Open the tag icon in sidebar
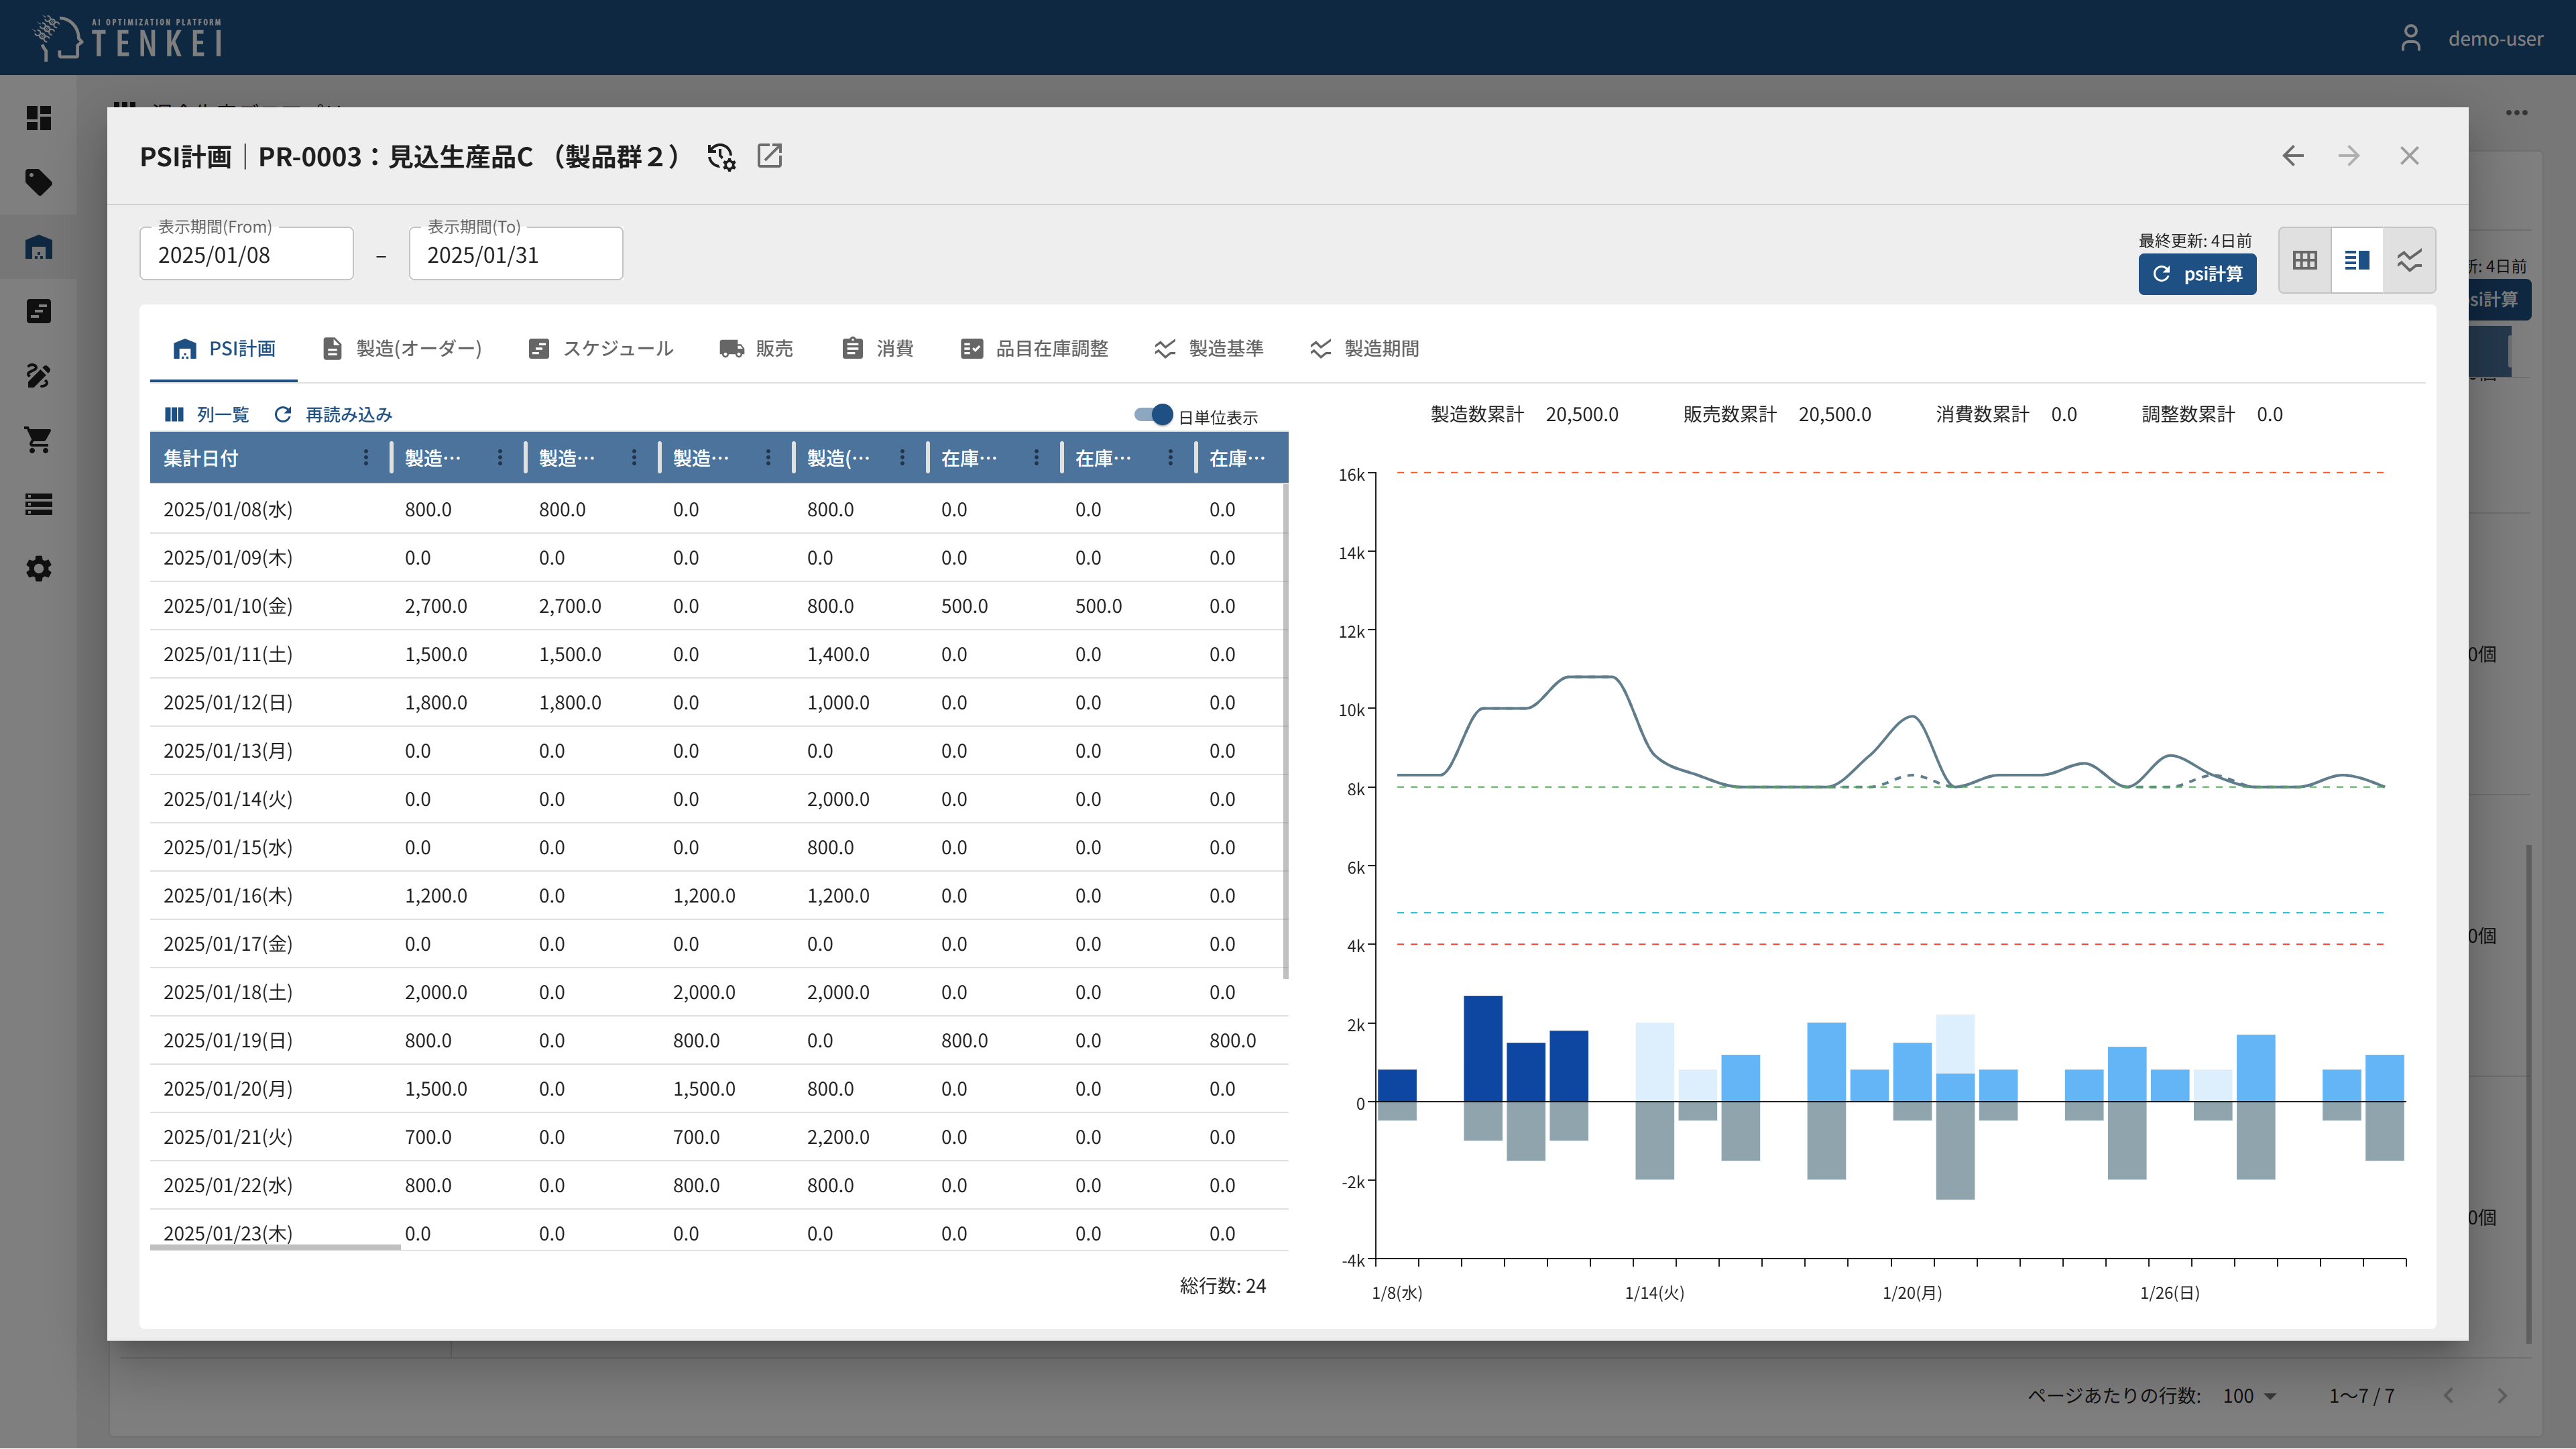The width and height of the screenshot is (2576, 1449). coord(38,182)
